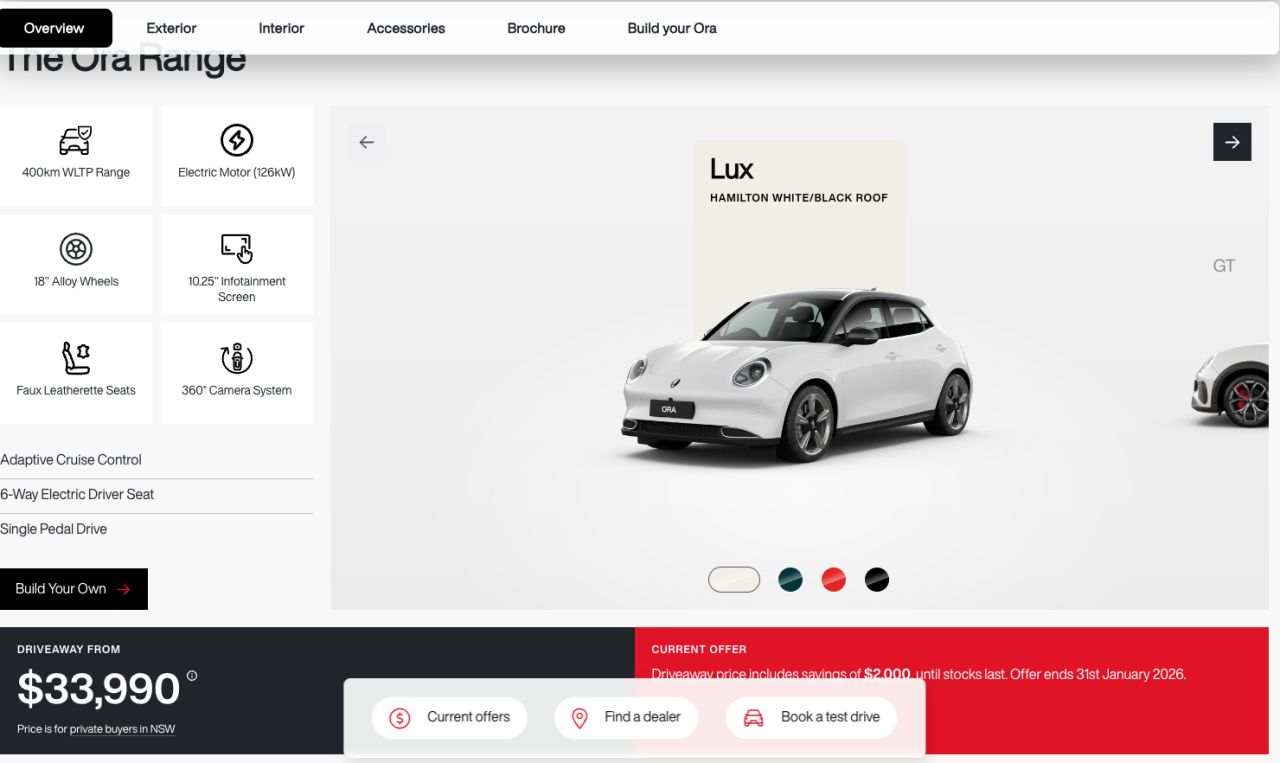Select the GT model preview
The width and height of the screenshot is (1280, 763).
pos(1223,265)
